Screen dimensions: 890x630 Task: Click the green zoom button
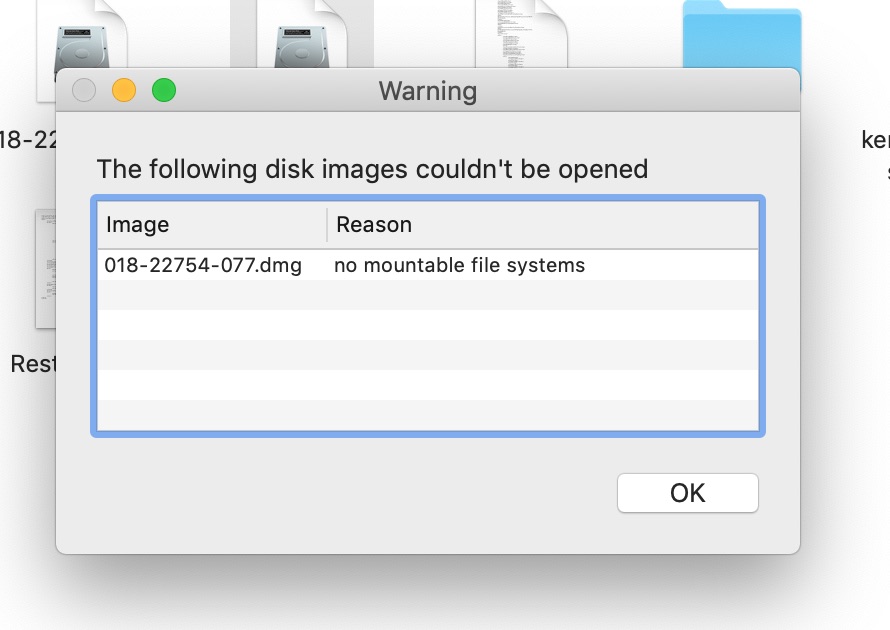pos(164,90)
